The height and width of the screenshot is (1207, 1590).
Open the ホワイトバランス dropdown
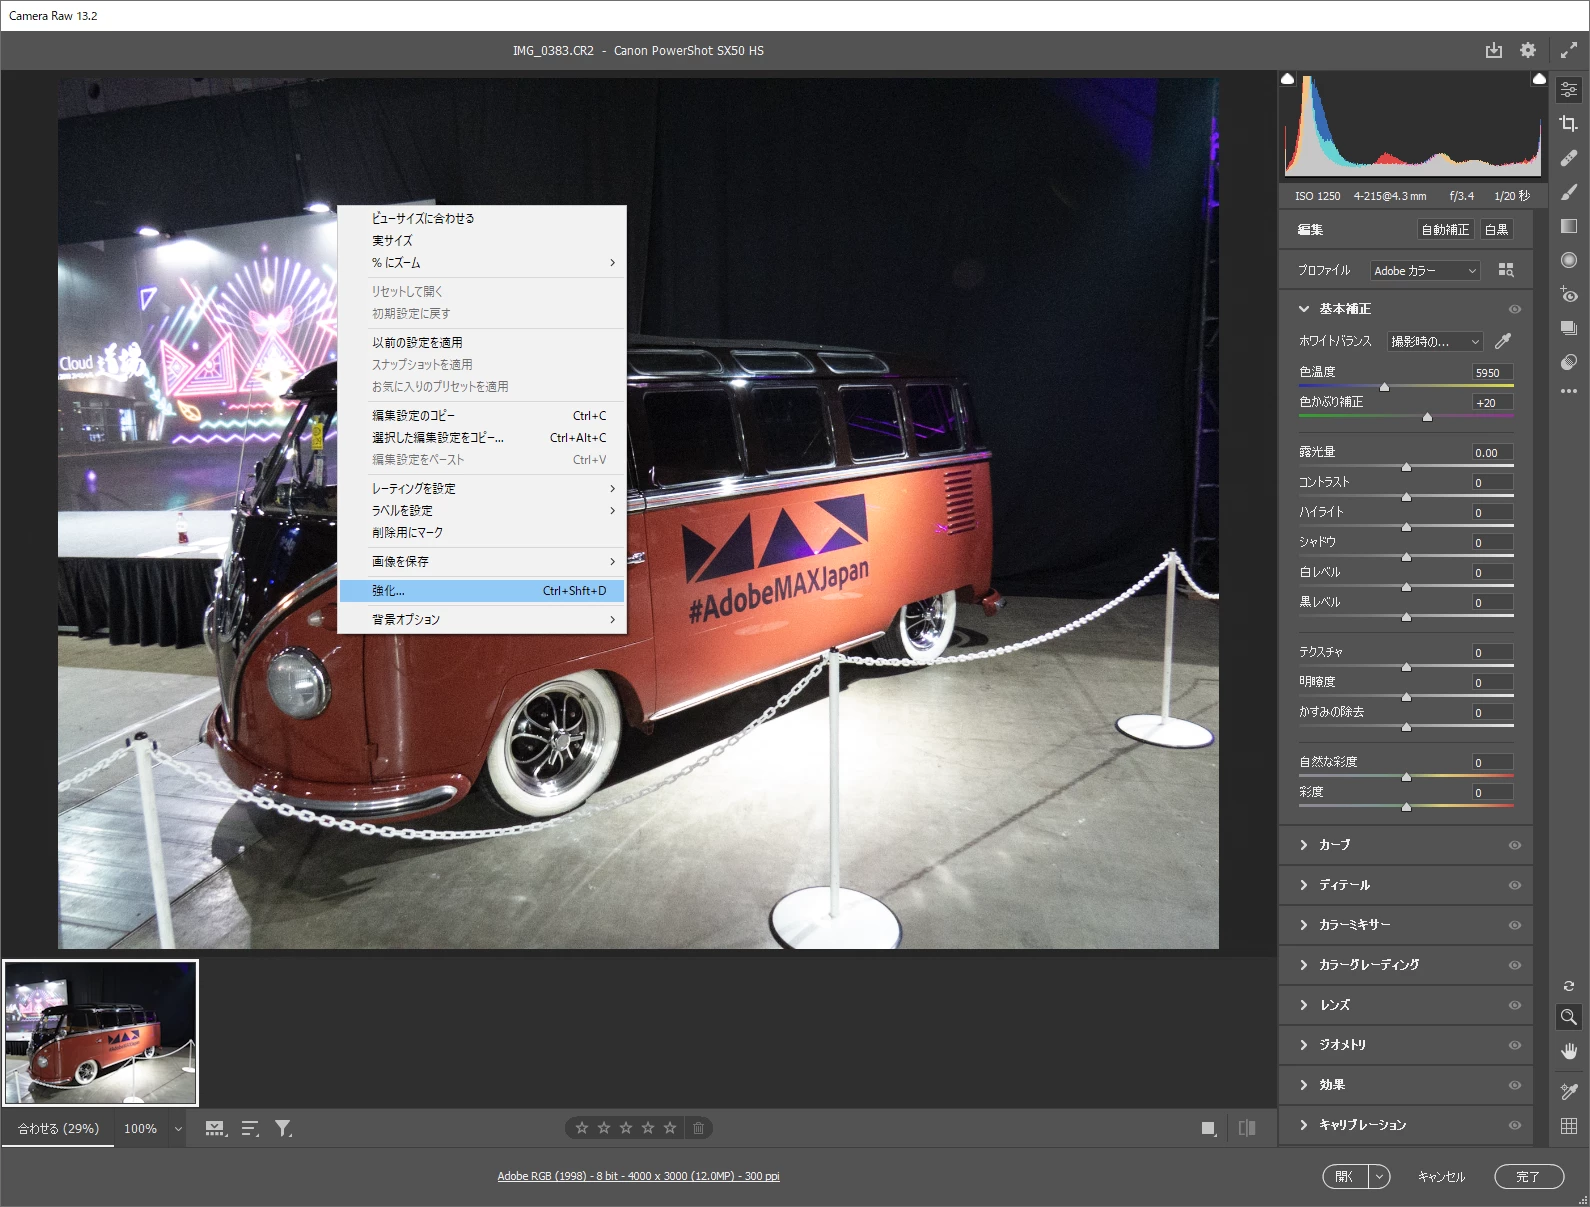pos(1435,341)
